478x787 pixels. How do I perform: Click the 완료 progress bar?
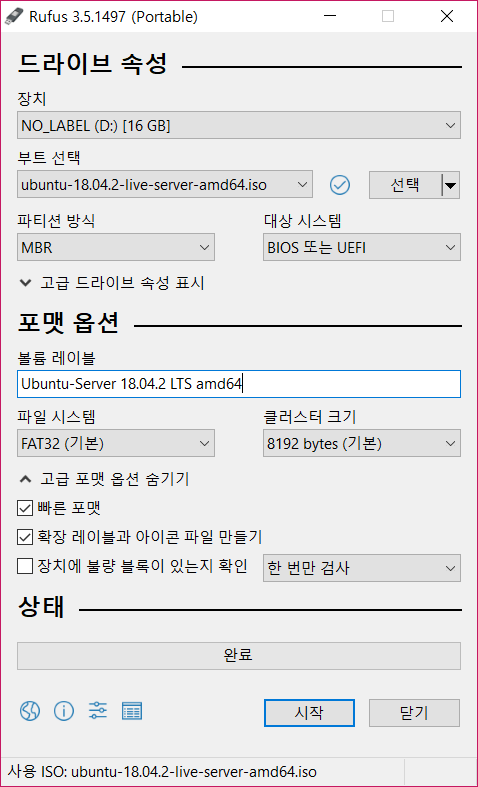239,655
